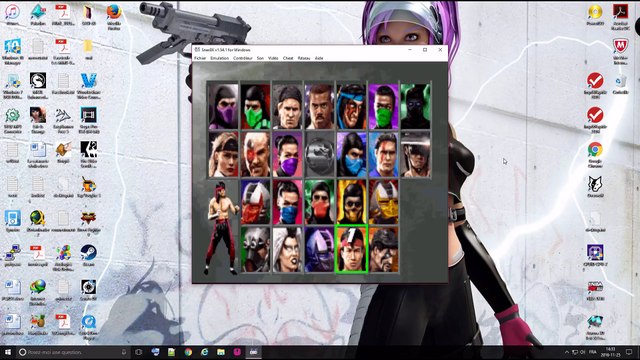The image size is (640, 360).
Task: Select white-haired Sindel portrait
Action: (287, 250)
